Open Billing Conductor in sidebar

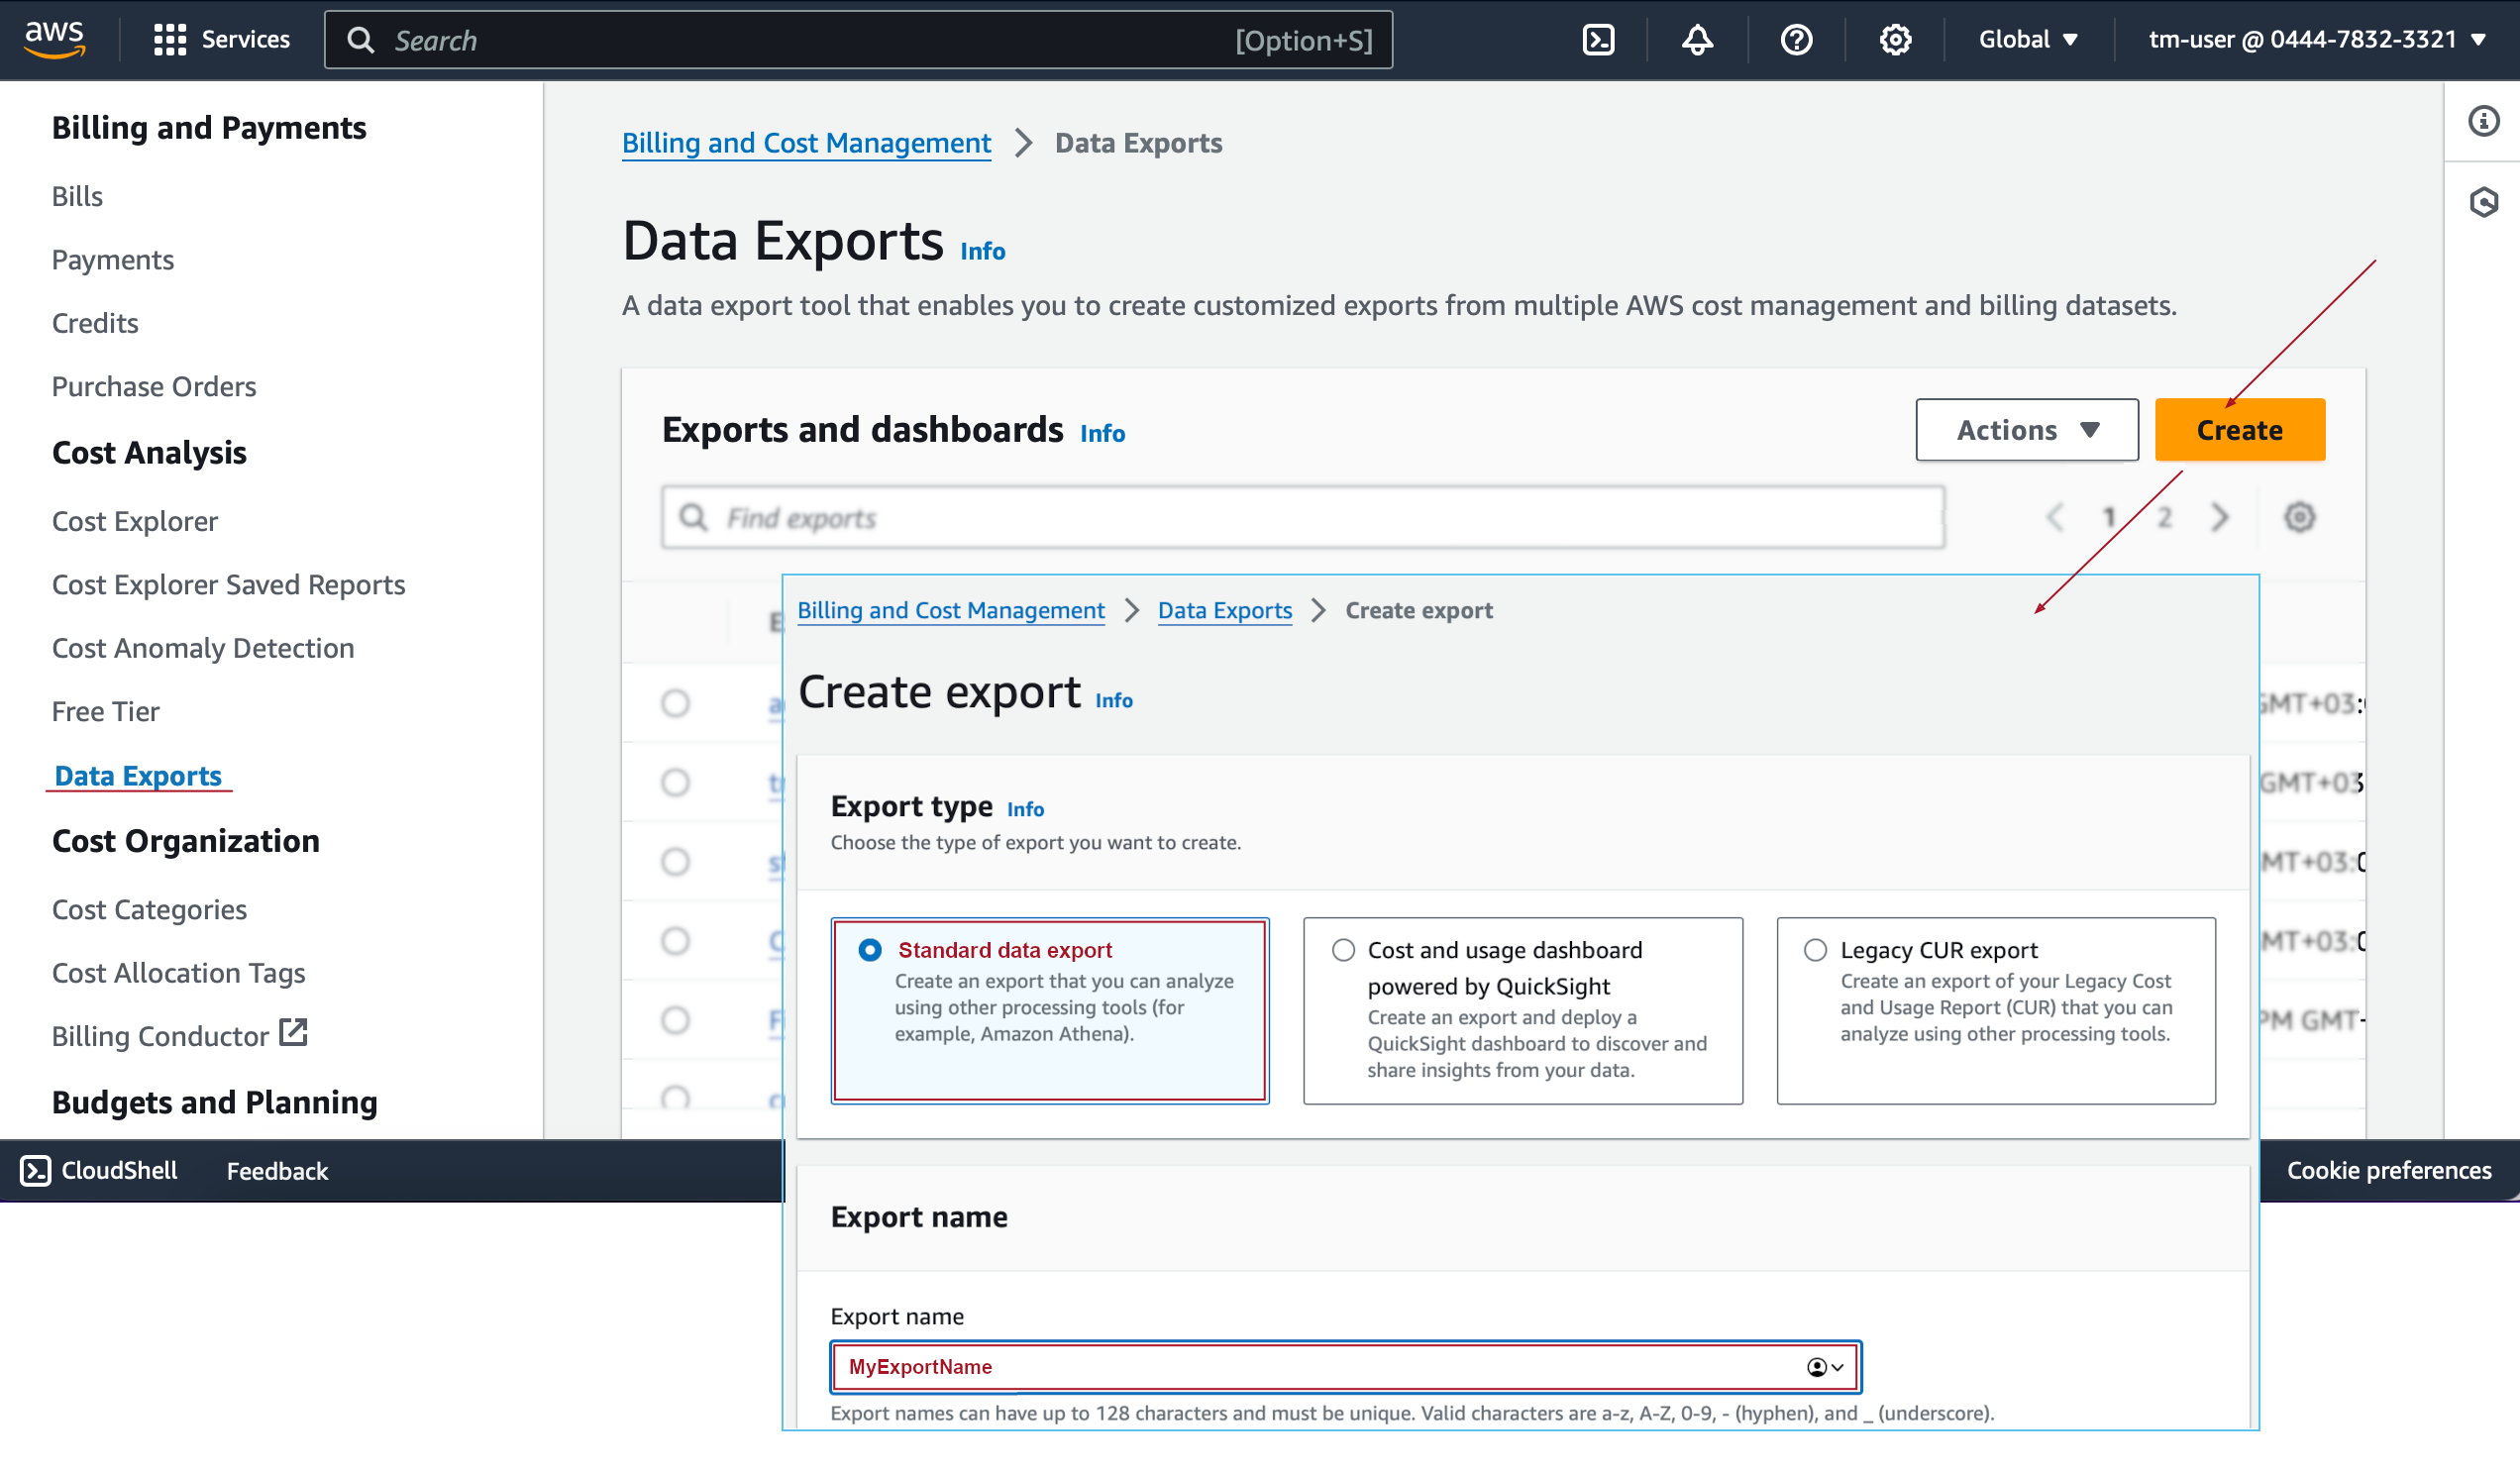[x=160, y=1036]
